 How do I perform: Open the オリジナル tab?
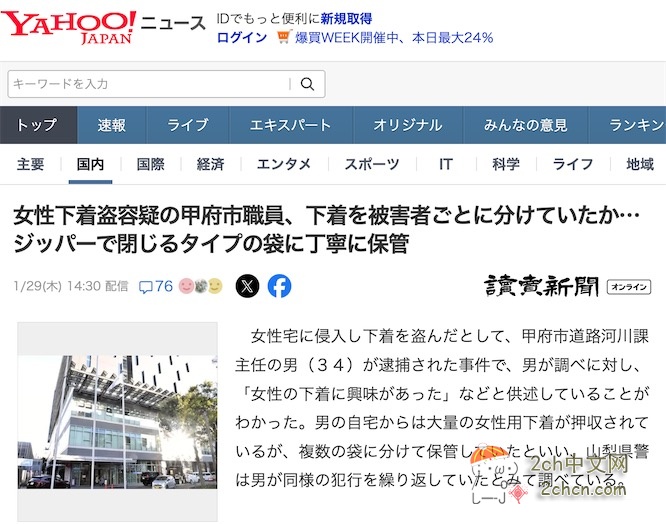(x=408, y=125)
